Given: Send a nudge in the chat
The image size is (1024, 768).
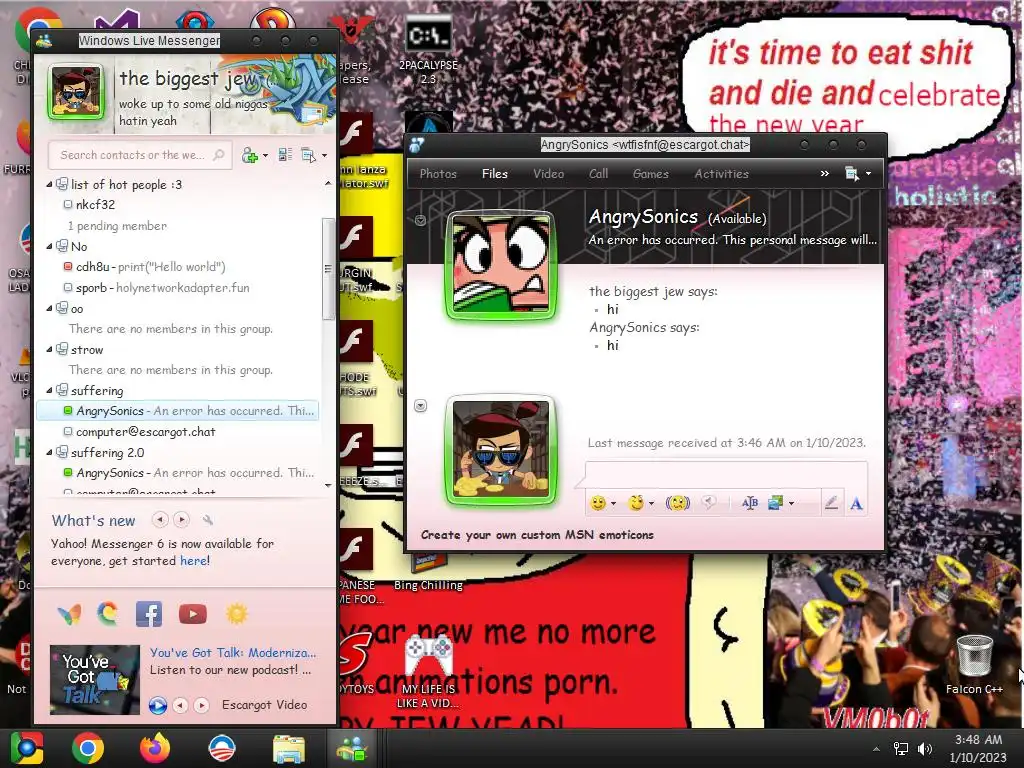Looking at the screenshot, I should pyautogui.click(x=677, y=502).
